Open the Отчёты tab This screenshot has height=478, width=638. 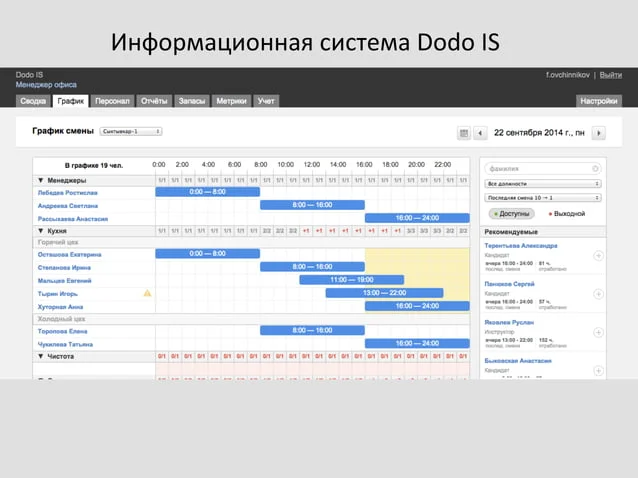[x=154, y=101]
